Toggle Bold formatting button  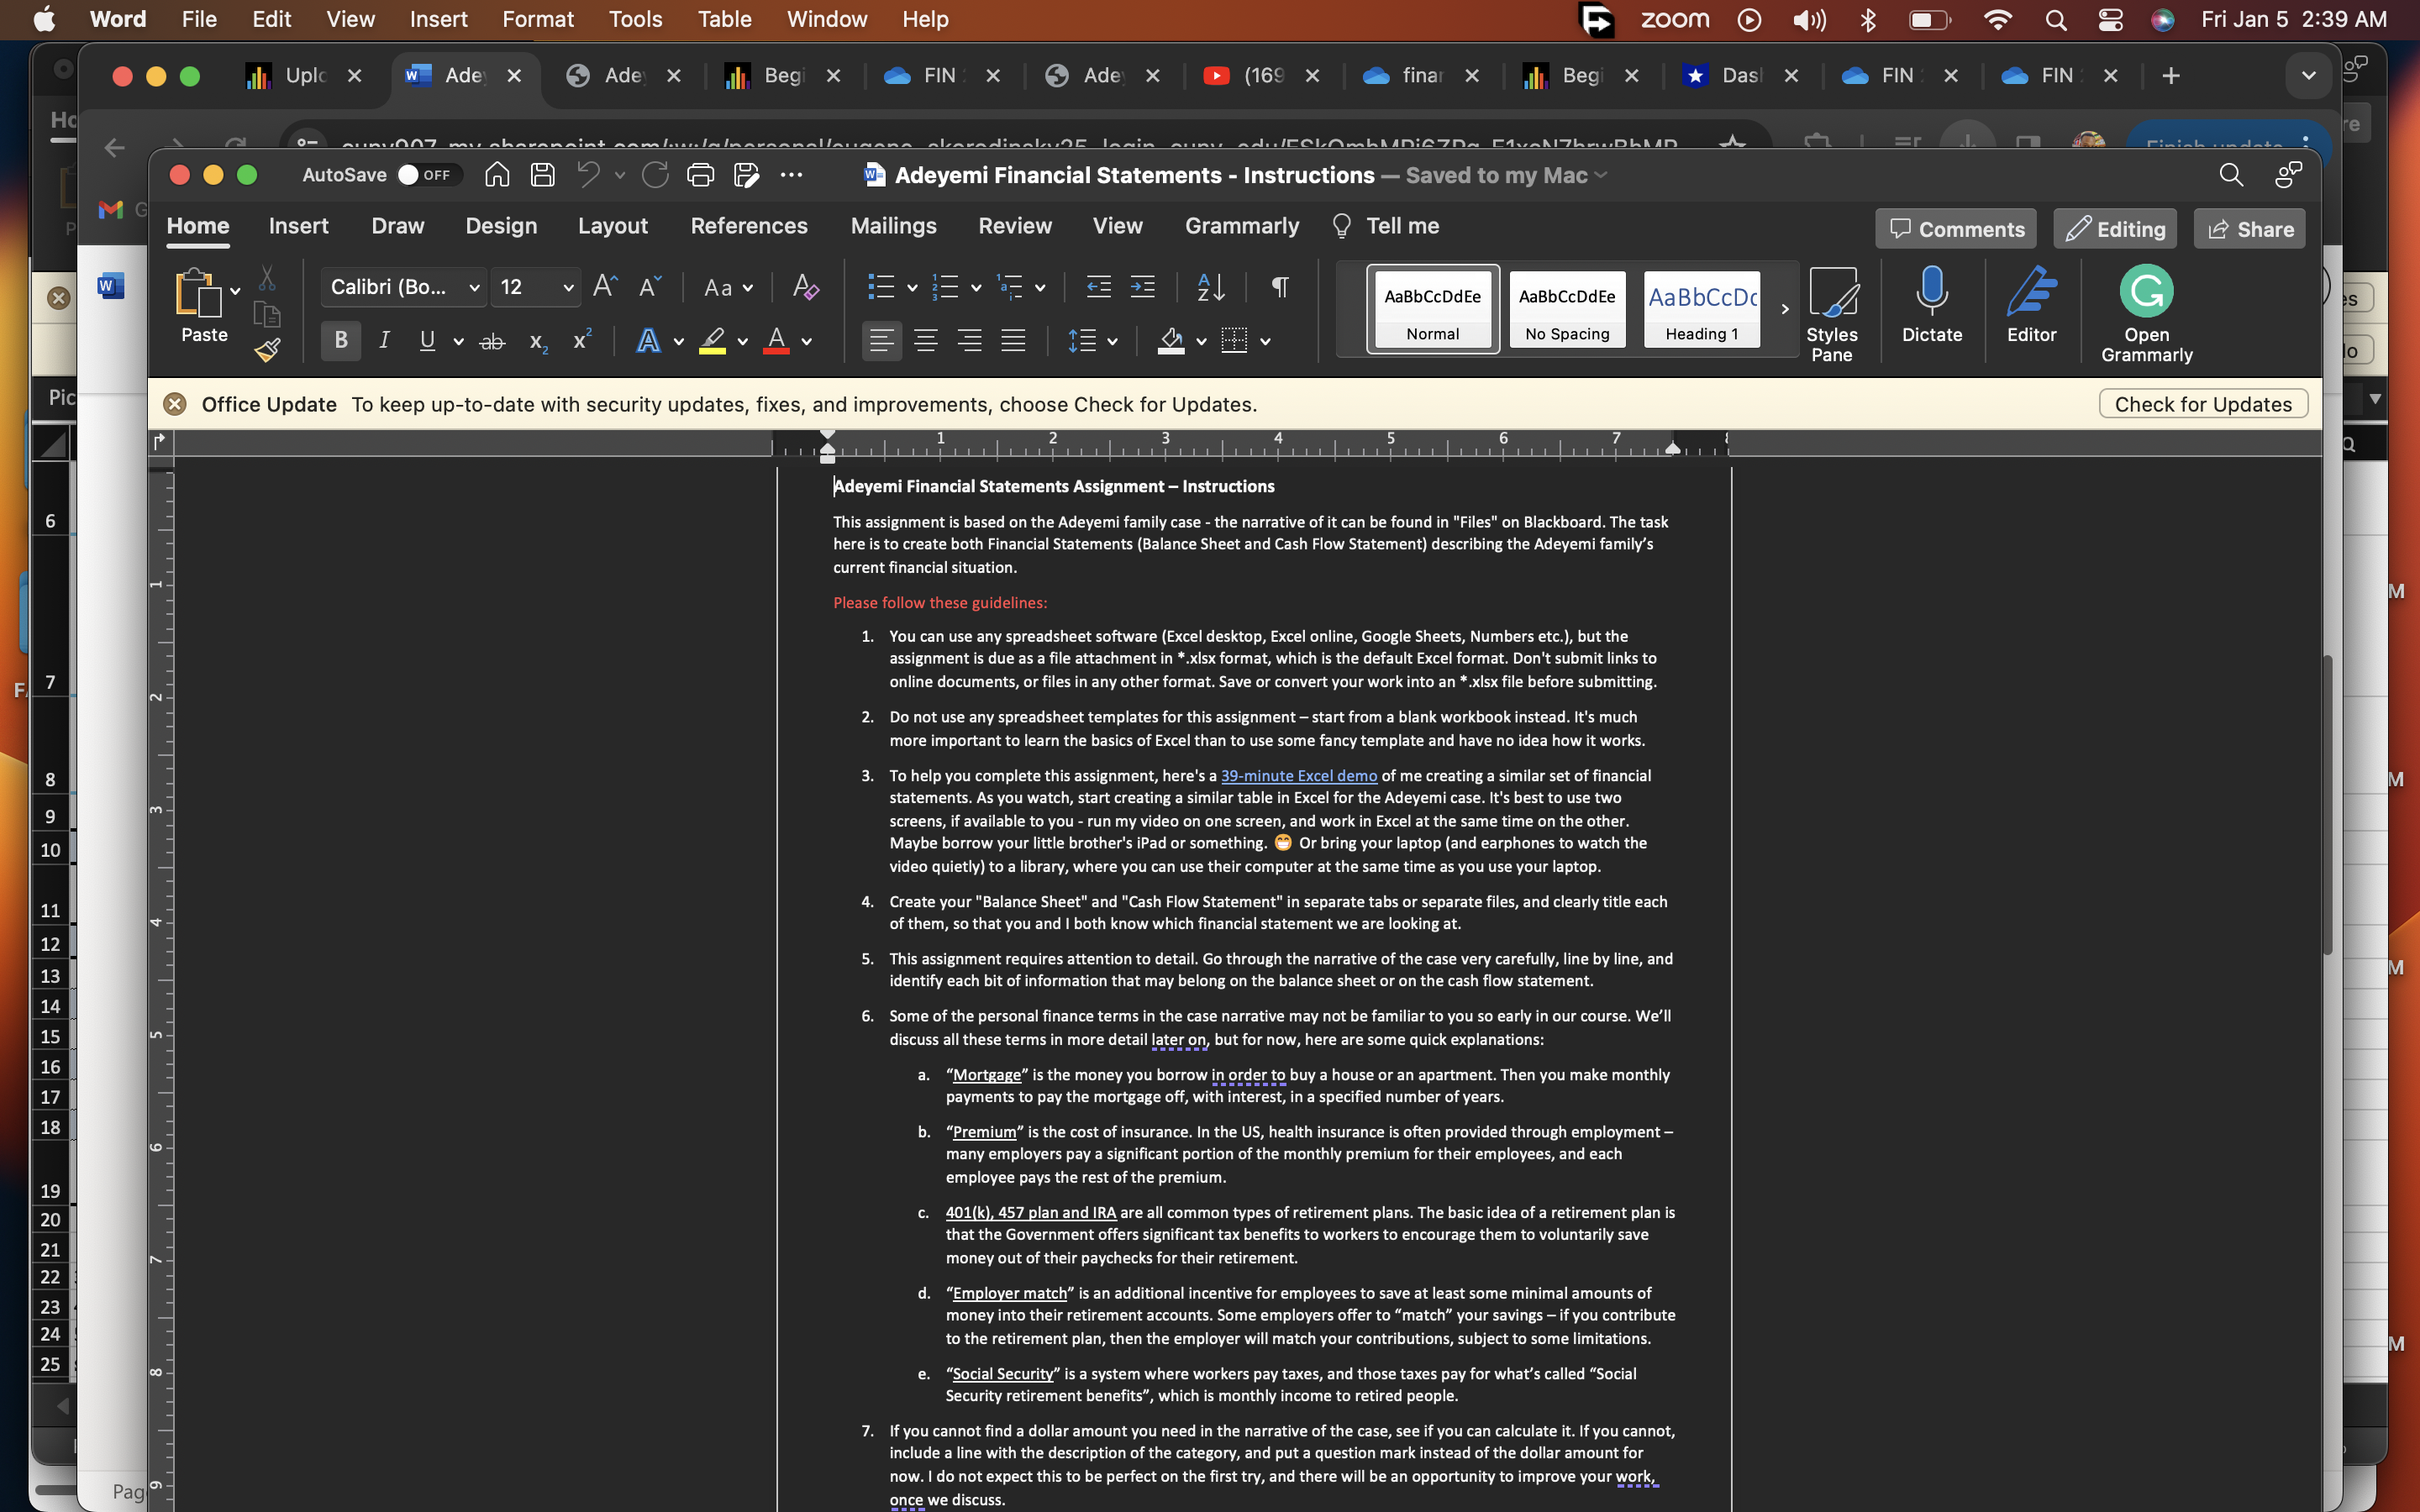pos(341,341)
